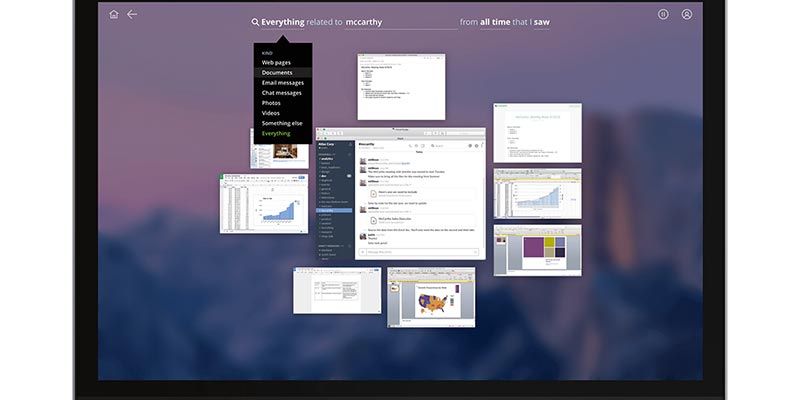Open the US map presentation thumbnail

(x=430, y=297)
